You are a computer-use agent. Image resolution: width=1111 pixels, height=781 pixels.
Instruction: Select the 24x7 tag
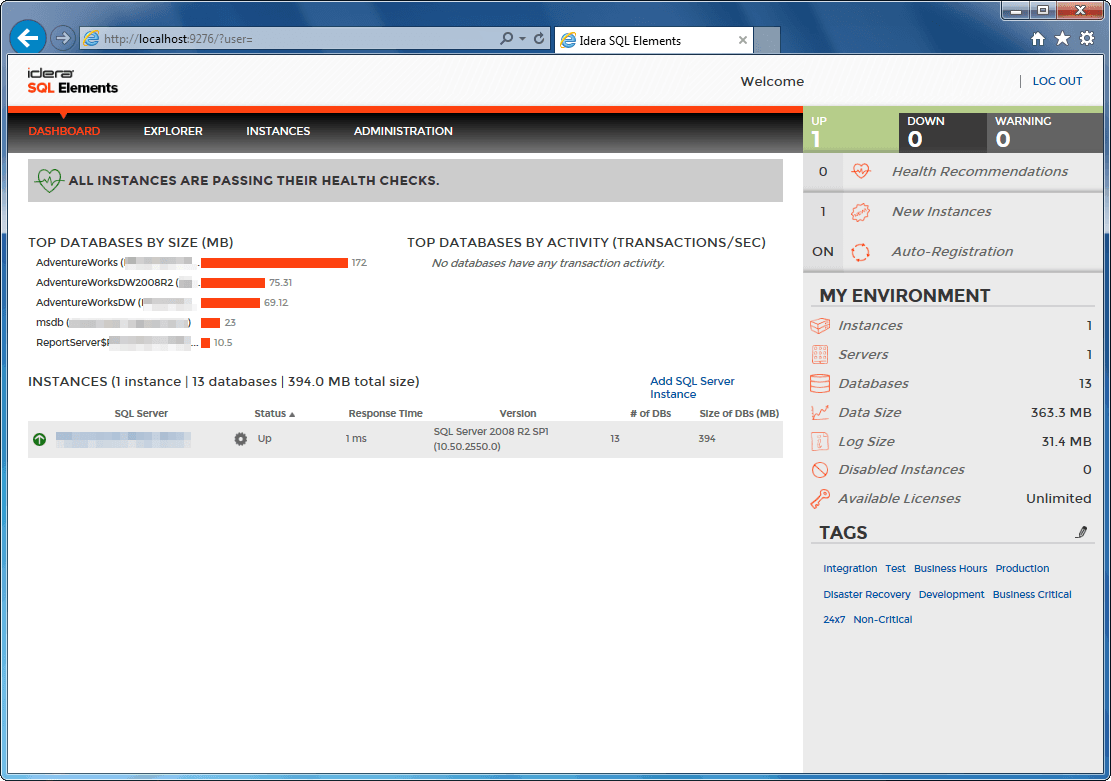(834, 619)
